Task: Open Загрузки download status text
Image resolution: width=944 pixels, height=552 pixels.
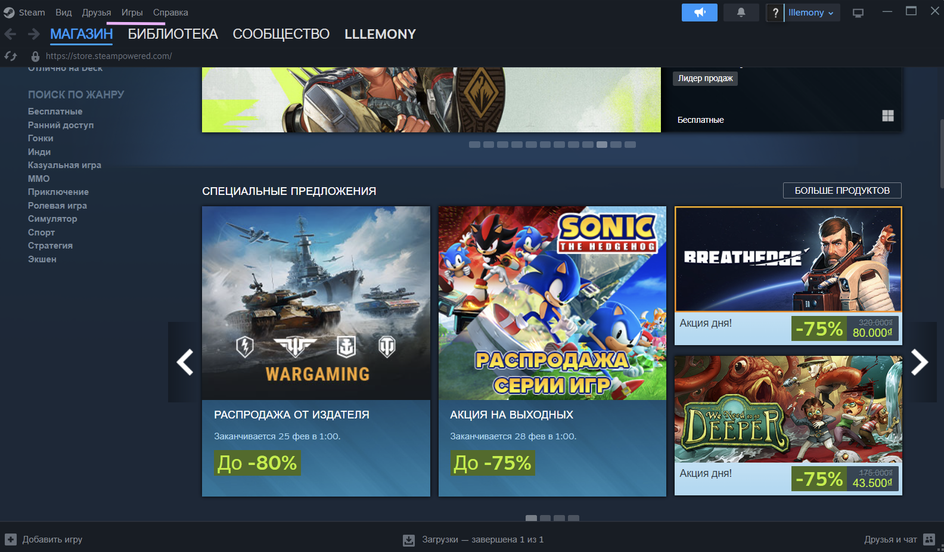Action: [x=482, y=539]
